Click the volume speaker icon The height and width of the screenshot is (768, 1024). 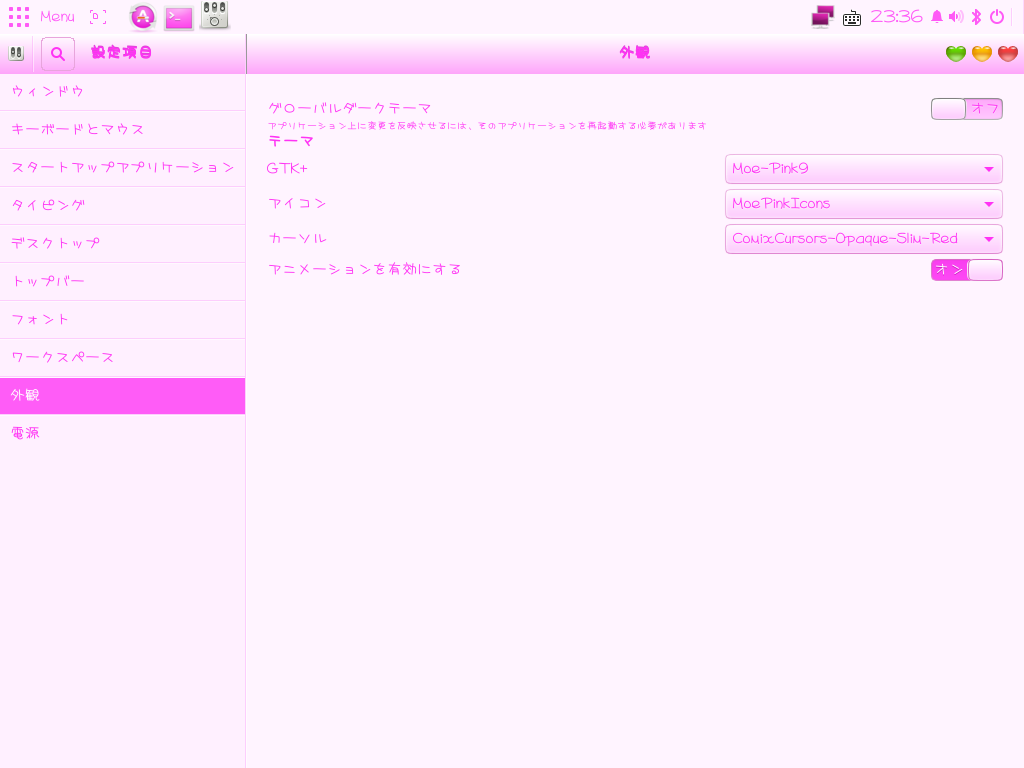pyautogui.click(x=956, y=17)
